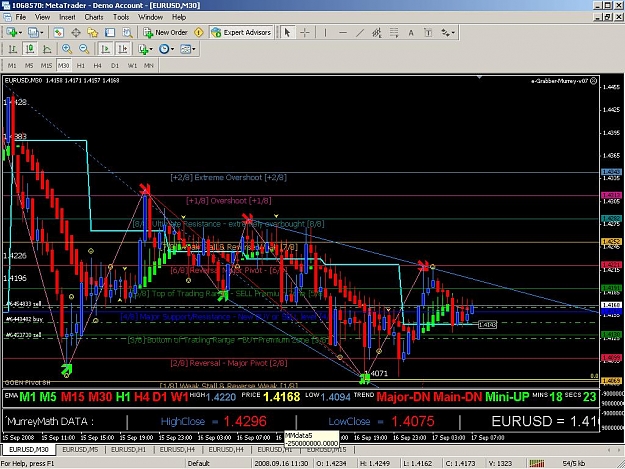Open the Market Watch window icon
Screen dimensions: 625x469
coord(59,33)
